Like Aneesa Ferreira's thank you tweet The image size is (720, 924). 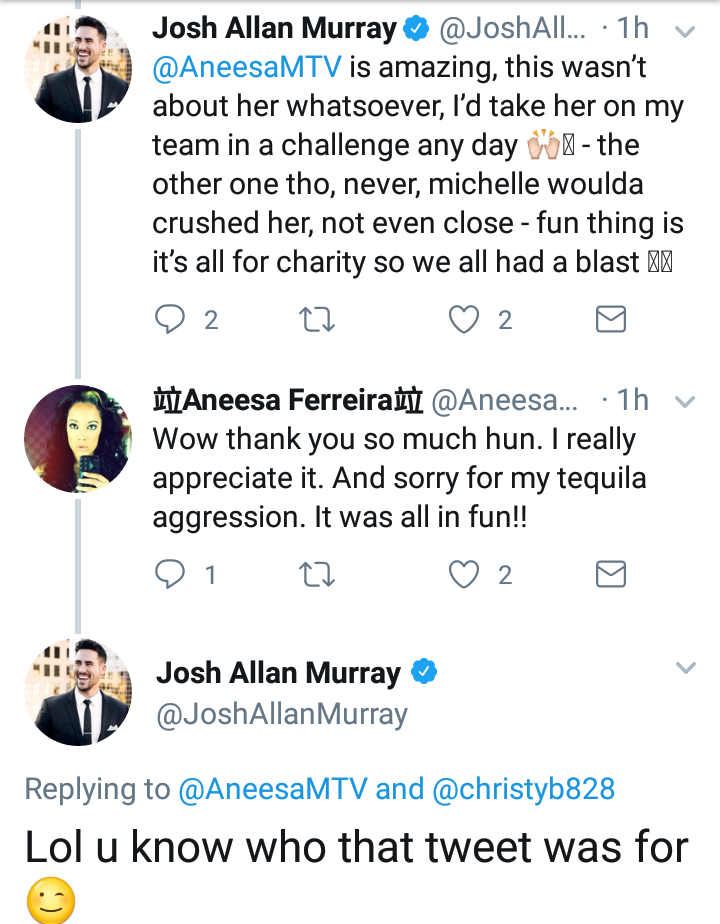click(464, 574)
